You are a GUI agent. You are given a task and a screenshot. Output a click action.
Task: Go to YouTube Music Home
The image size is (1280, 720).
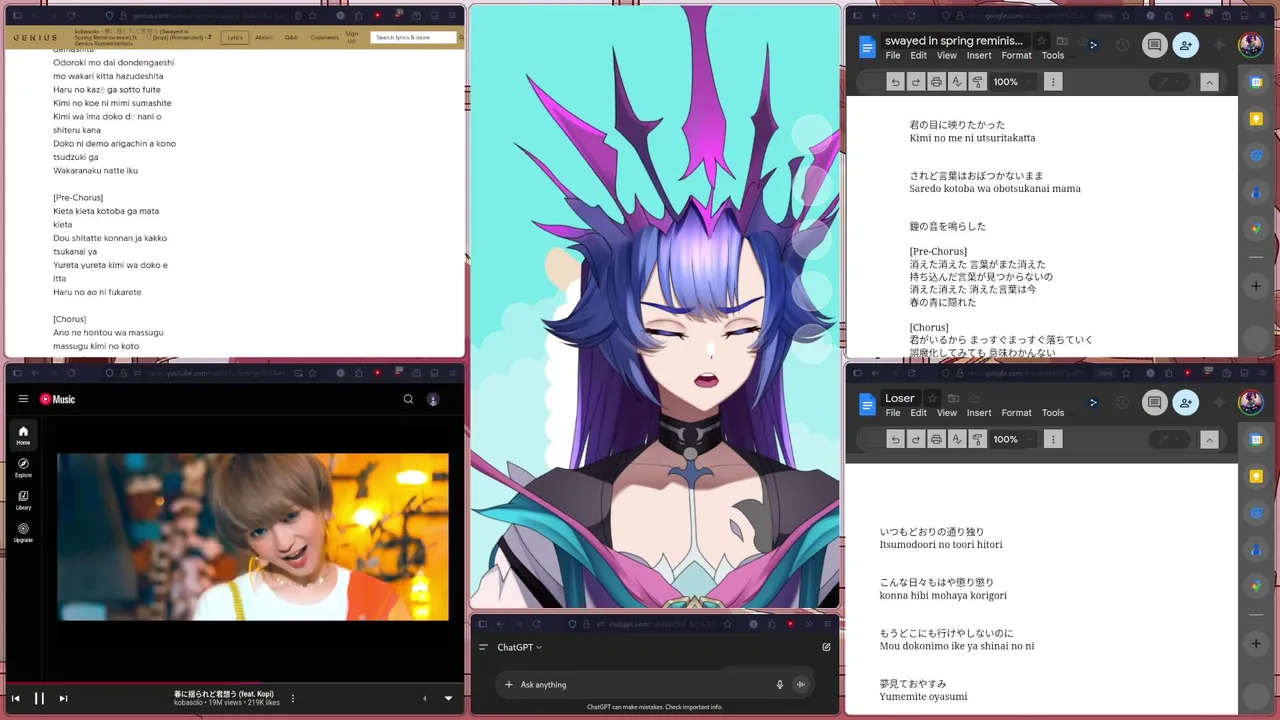[x=23, y=435]
